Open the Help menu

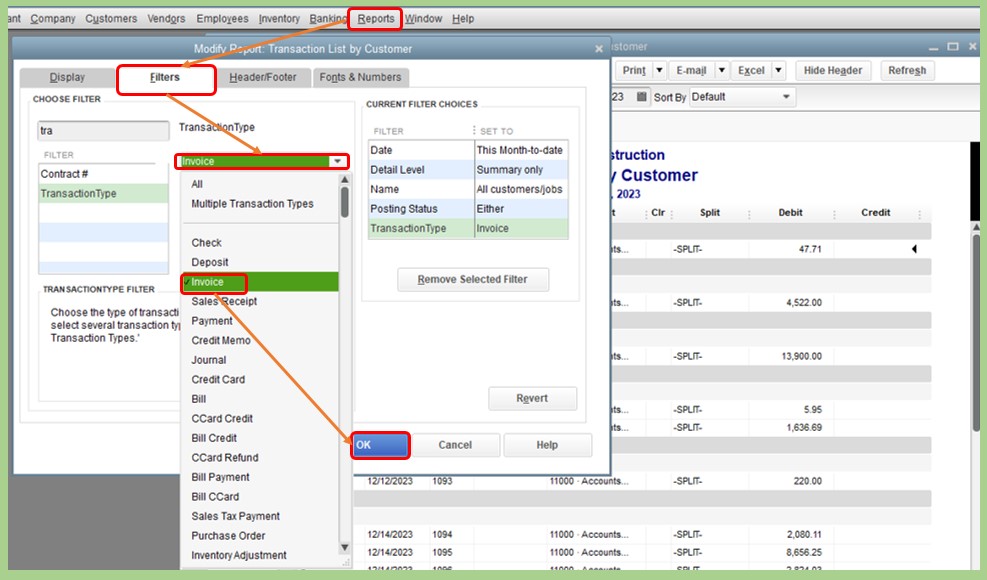[x=463, y=19]
